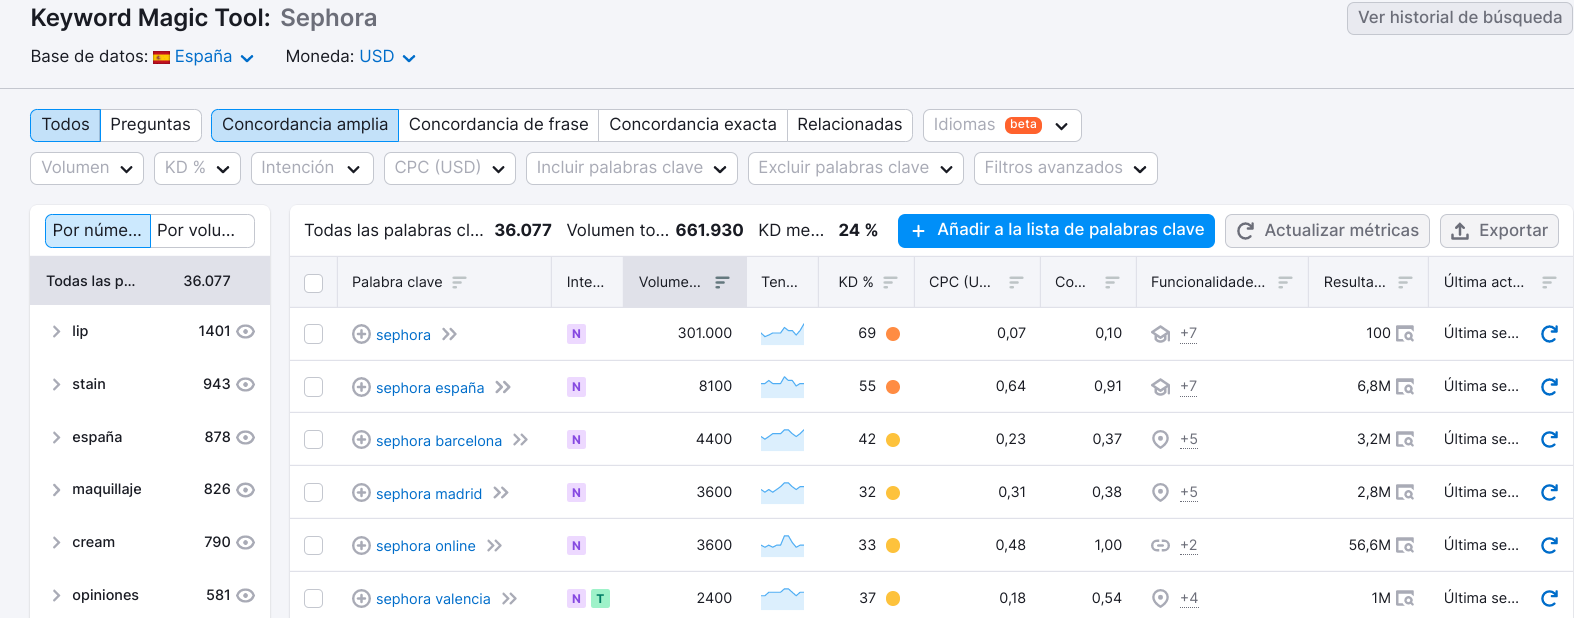Add sephora españa with plus icon

pos(361,387)
